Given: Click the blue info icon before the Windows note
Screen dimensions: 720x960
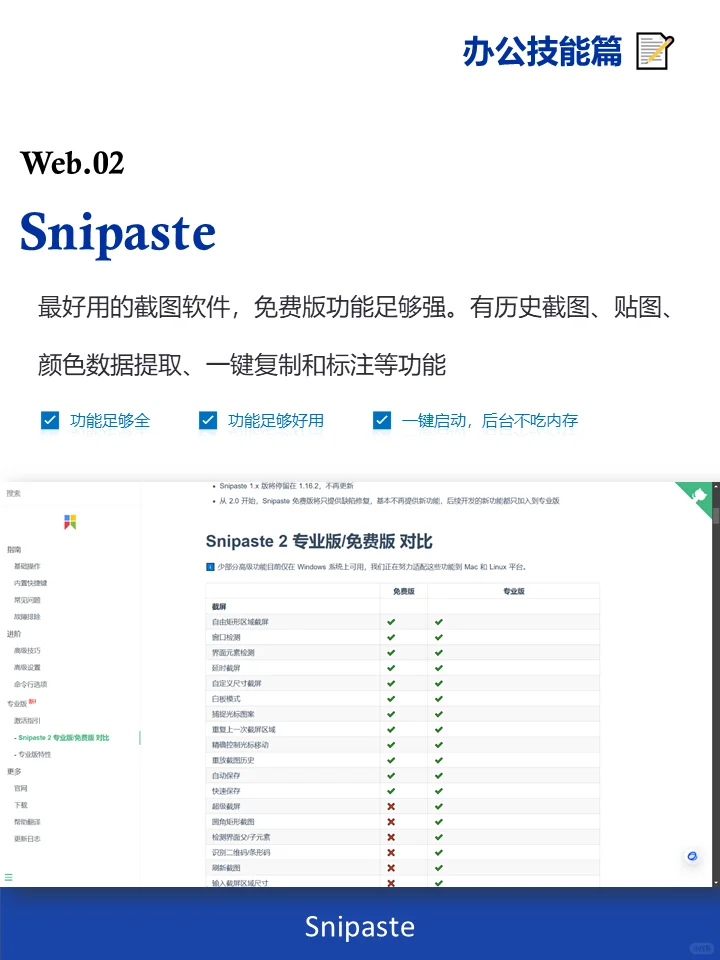Looking at the screenshot, I should 210,567.
